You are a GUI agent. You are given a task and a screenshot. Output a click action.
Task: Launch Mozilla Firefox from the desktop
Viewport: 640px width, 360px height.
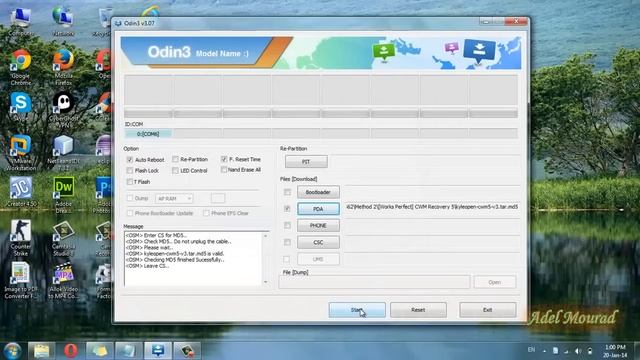pos(63,67)
